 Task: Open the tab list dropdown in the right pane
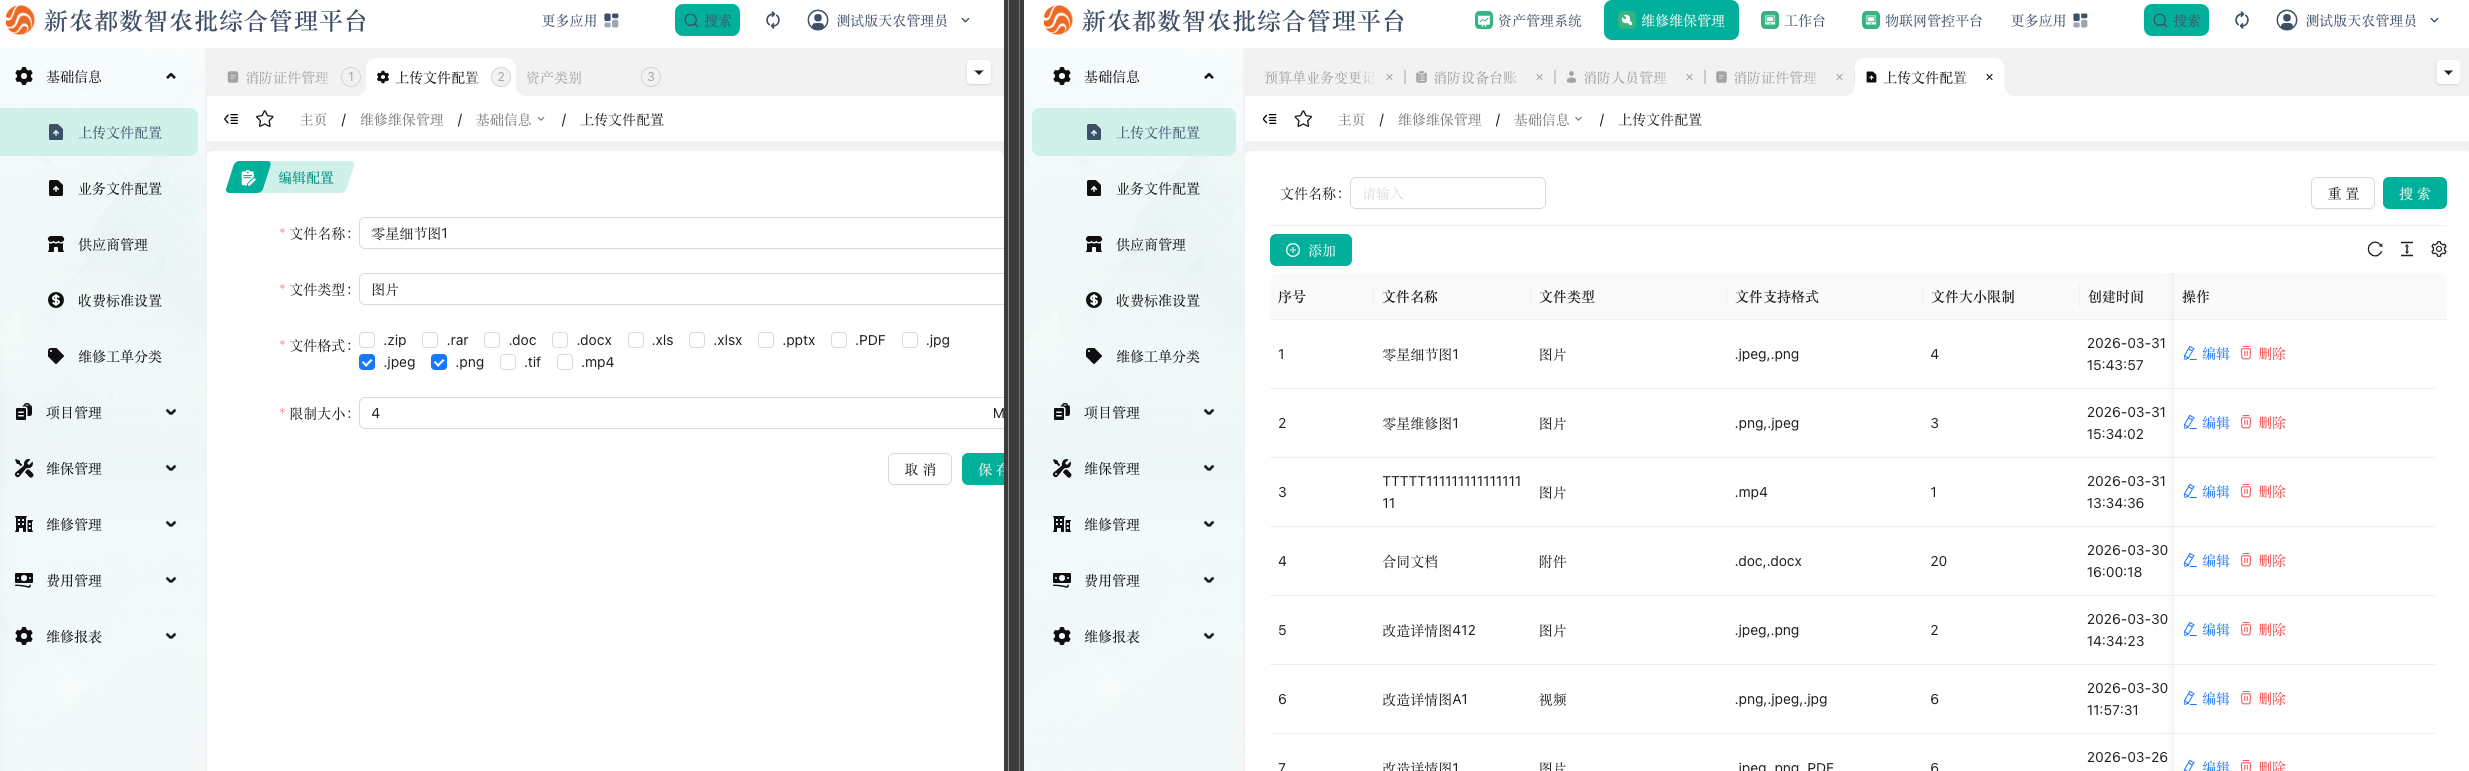coord(2447,73)
